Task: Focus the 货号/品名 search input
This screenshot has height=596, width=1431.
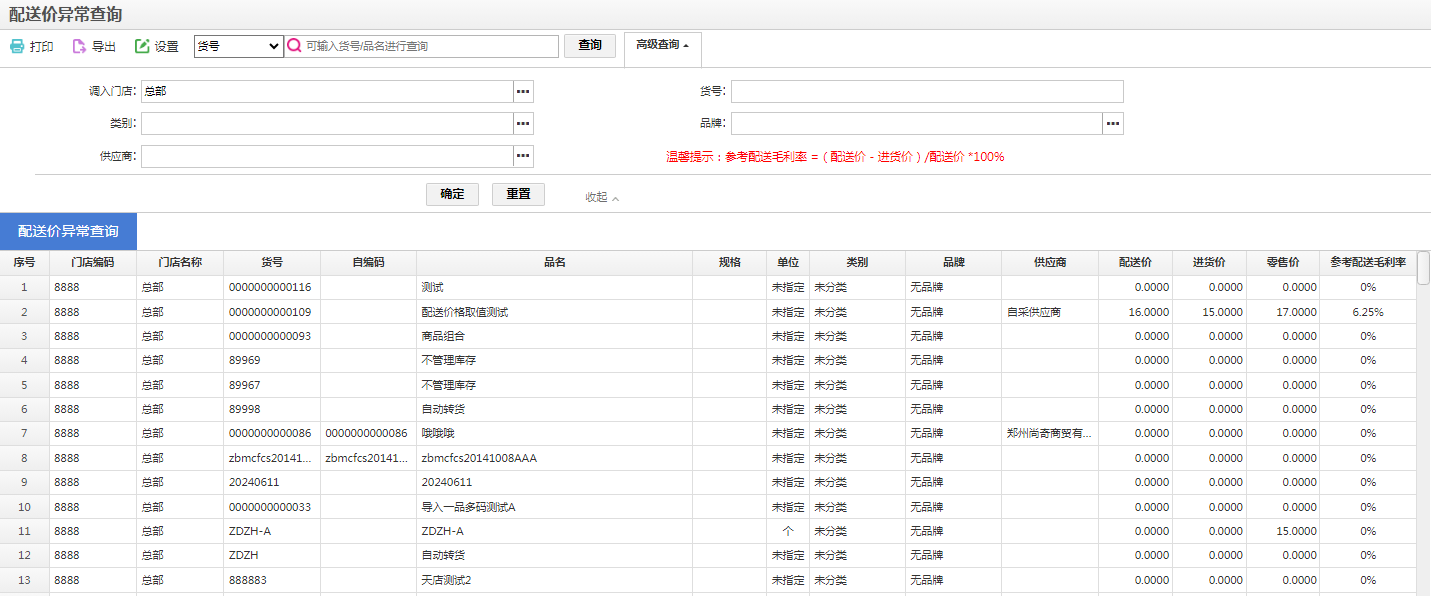Action: pyautogui.click(x=431, y=46)
